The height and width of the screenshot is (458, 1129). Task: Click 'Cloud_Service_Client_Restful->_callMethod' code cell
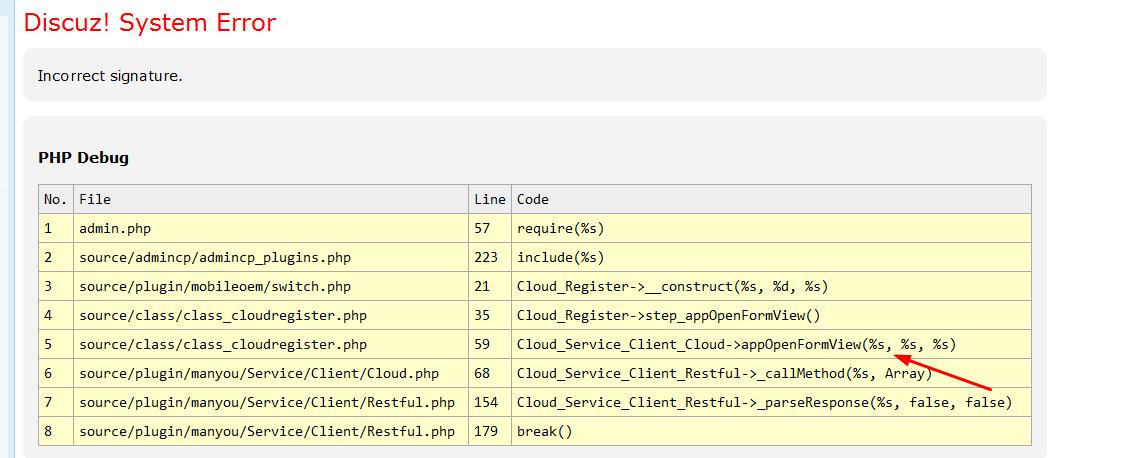(772, 373)
